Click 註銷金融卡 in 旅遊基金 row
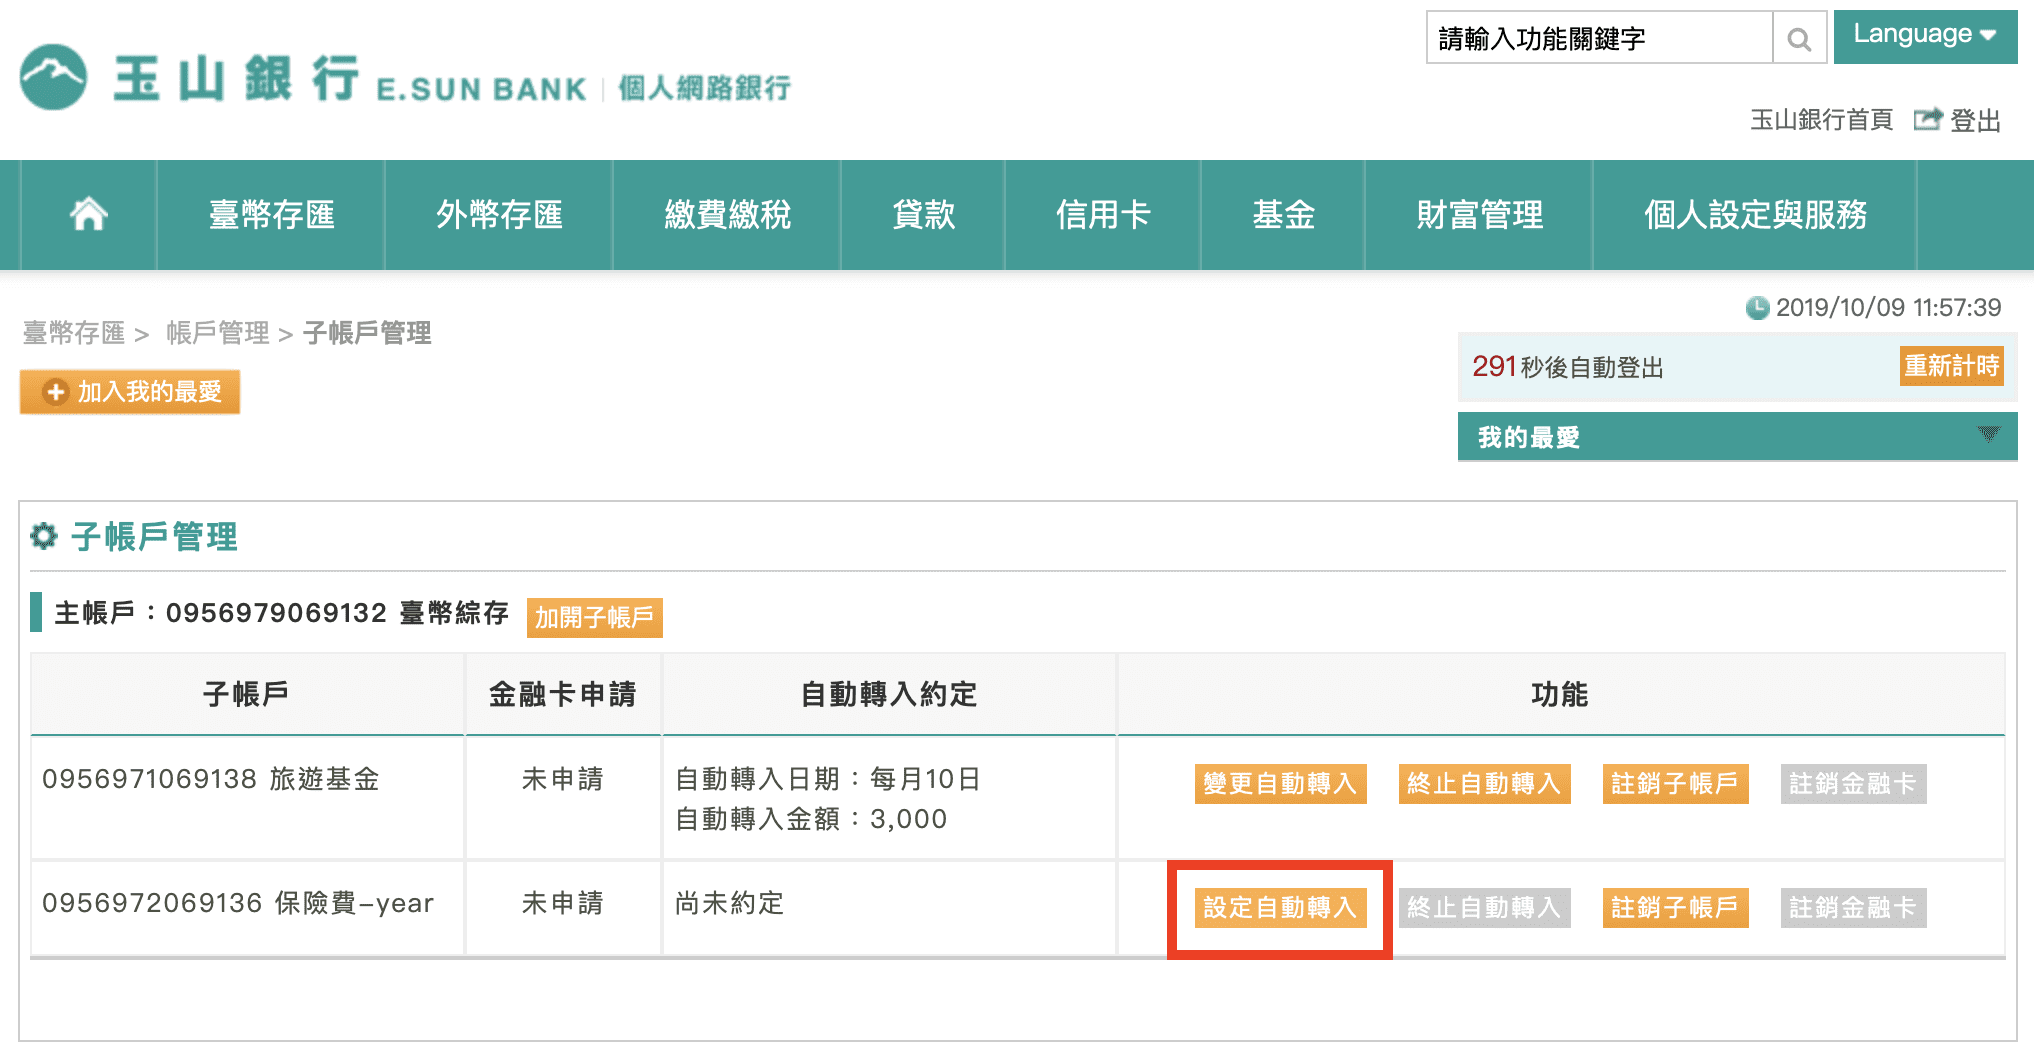 pyautogui.click(x=1853, y=783)
